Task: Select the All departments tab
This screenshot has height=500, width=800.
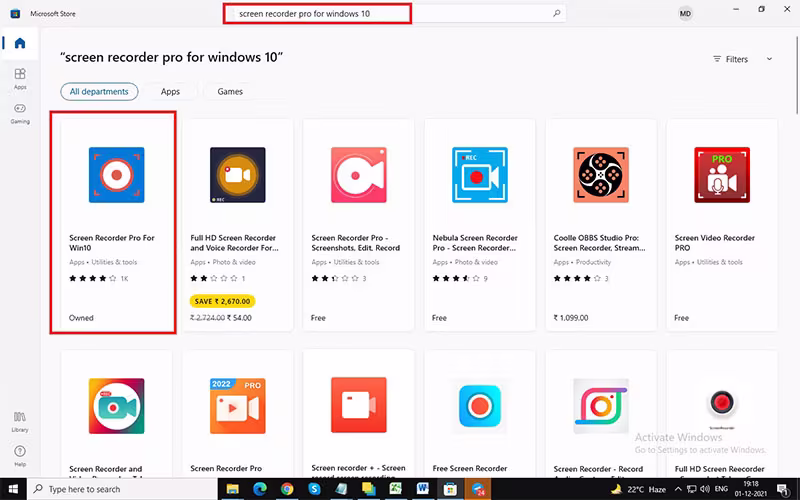Action: pyautogui.click(x=99, y=92)
